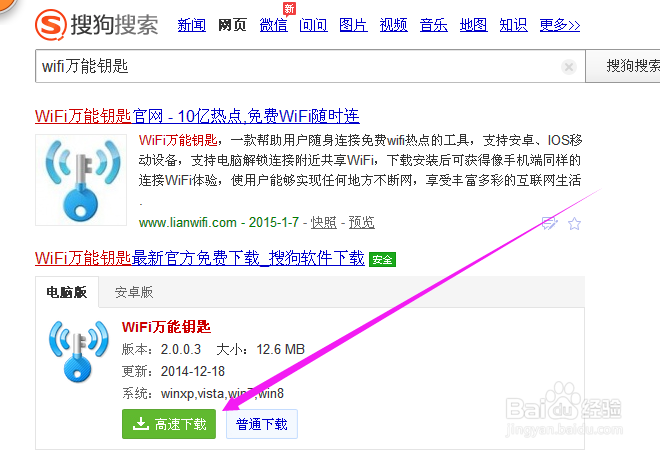Click the WiFi key app icon in download card
This screenshot has width=660, height=452.
pyautogui.click(x=79, y=351)
